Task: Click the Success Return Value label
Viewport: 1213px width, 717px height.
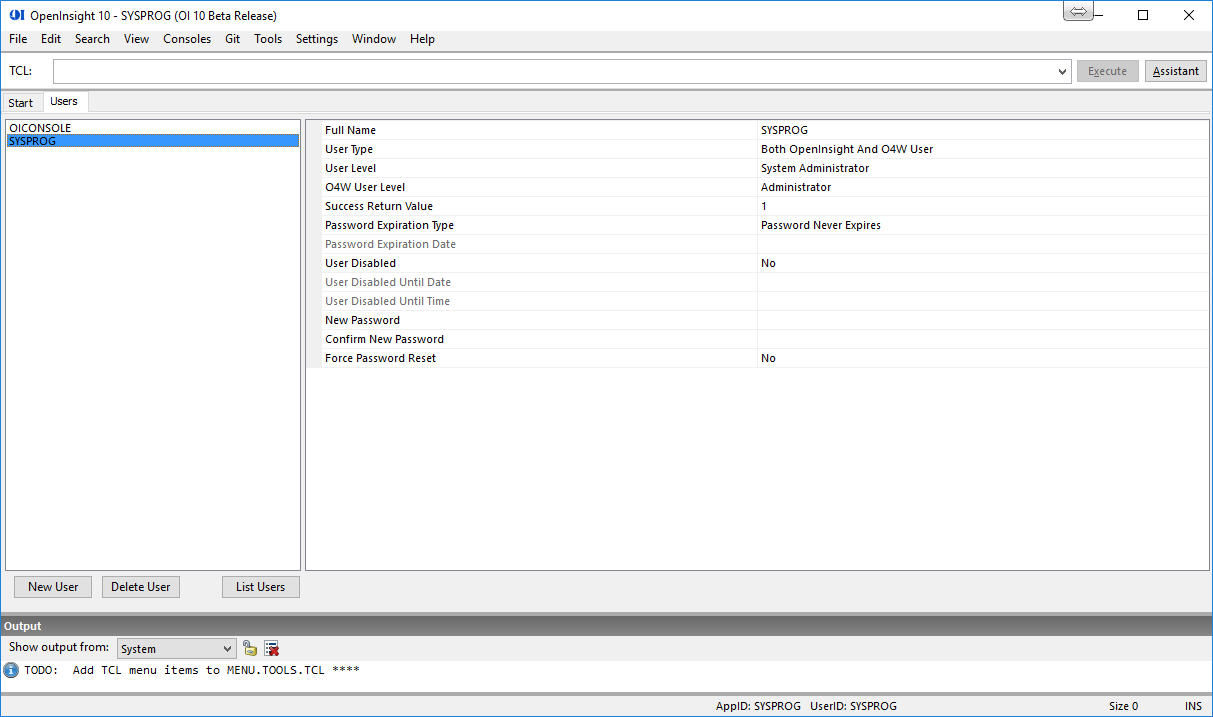Action: click(379, 206)
